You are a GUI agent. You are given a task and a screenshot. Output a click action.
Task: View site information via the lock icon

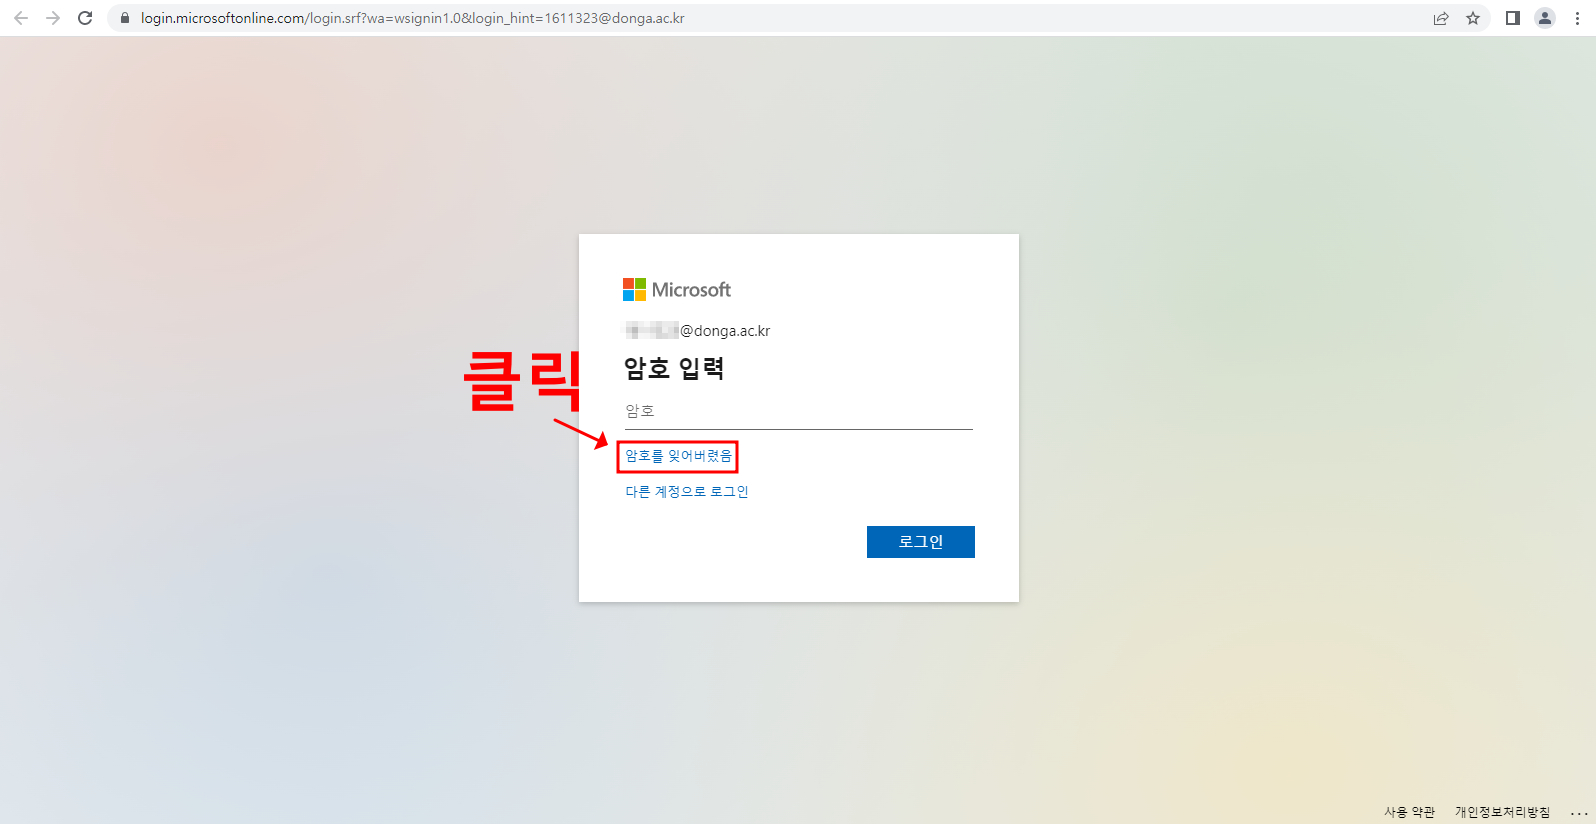click(125, 18)
